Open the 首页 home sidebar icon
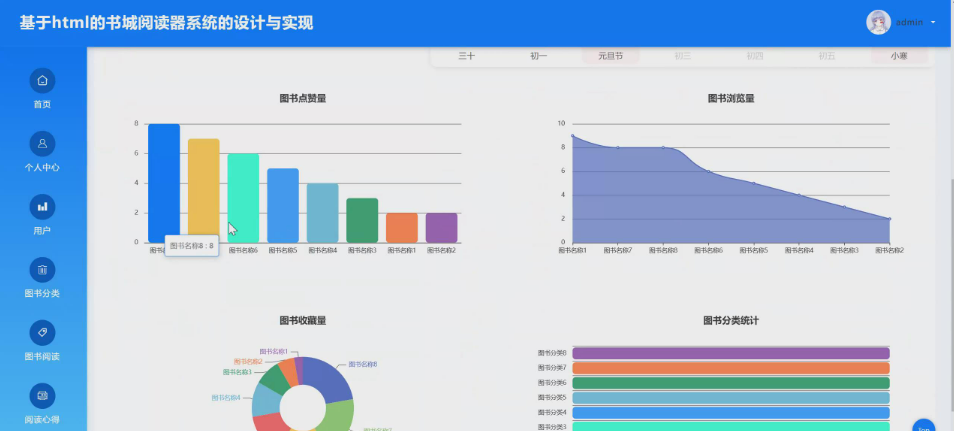The width and height of the screenshot is (954, 431). [x=42, y=80]
